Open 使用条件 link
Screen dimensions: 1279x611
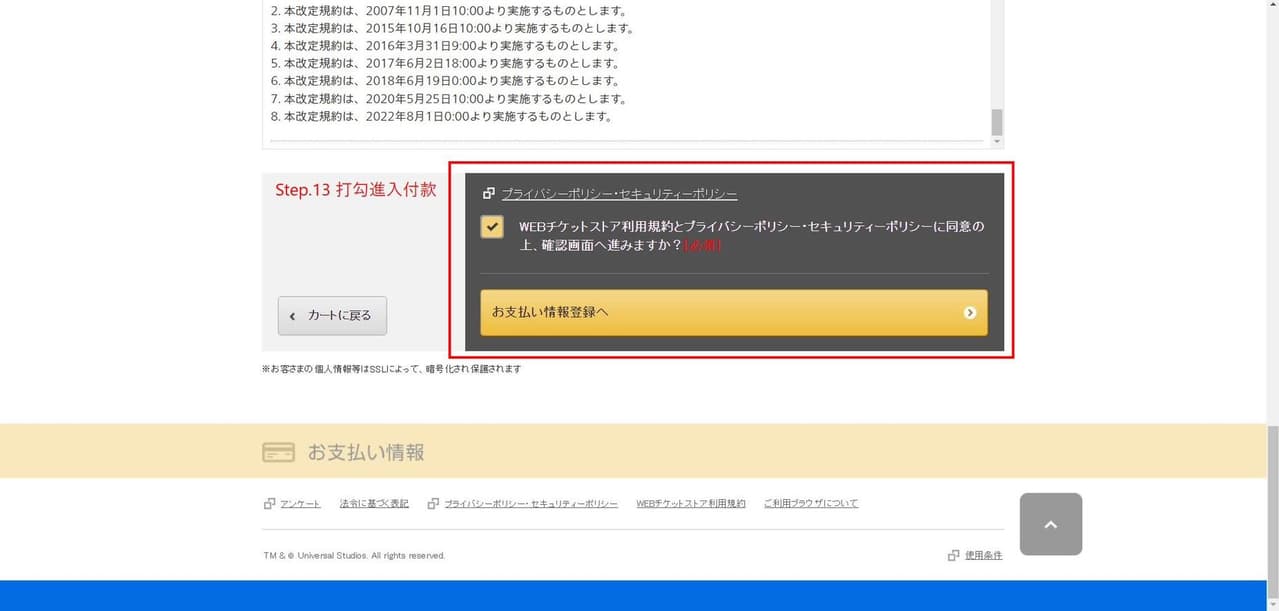(x=984, y=555)
